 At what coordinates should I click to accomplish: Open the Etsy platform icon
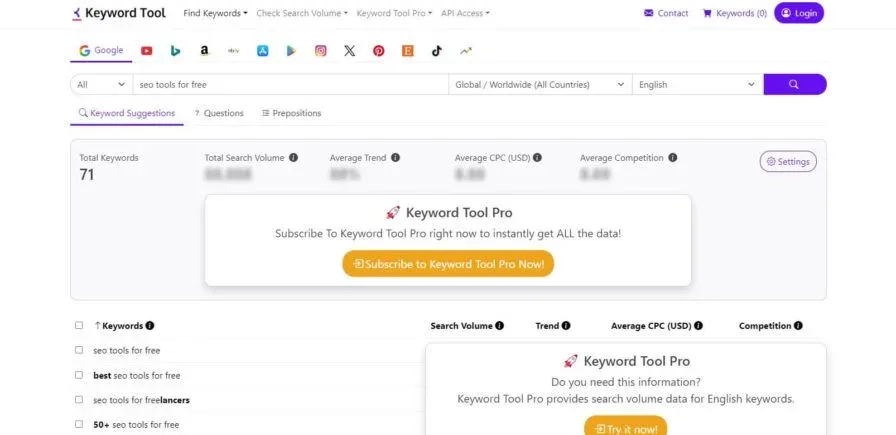tap(407, 51)
